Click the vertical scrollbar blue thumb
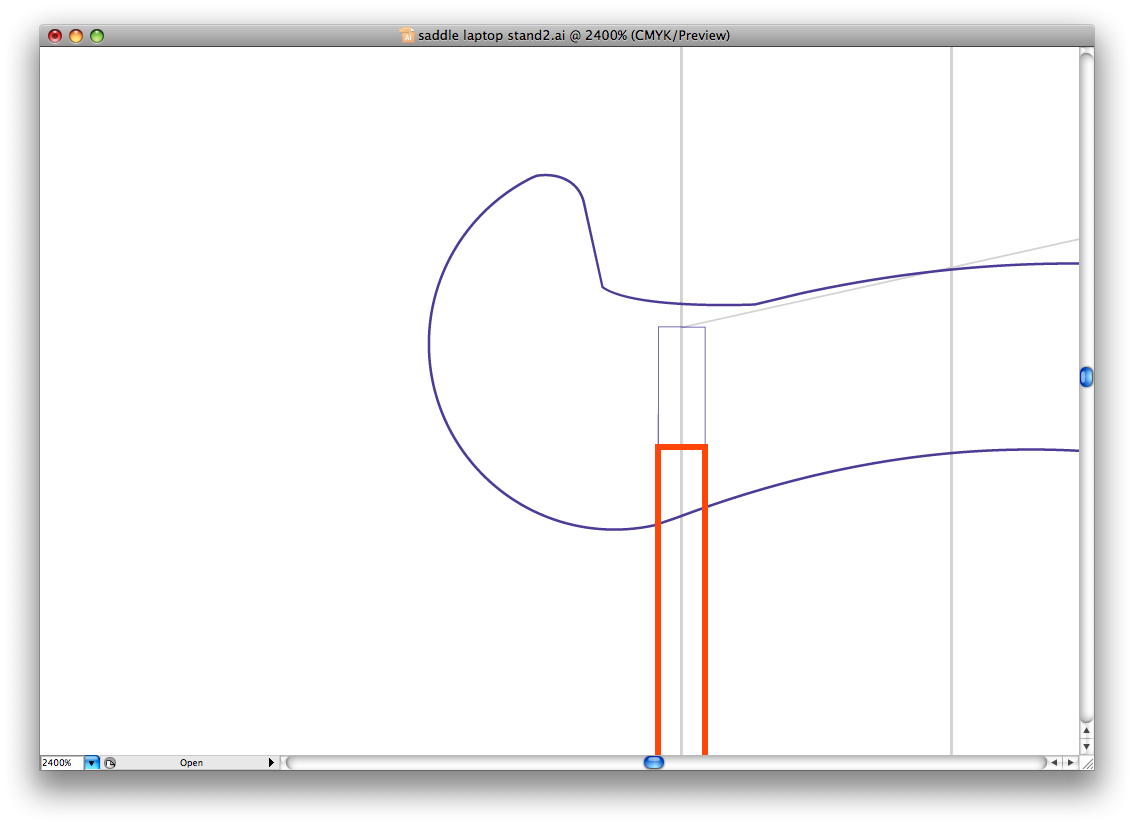This screenshot has width=1134, height=825. 1086,377
